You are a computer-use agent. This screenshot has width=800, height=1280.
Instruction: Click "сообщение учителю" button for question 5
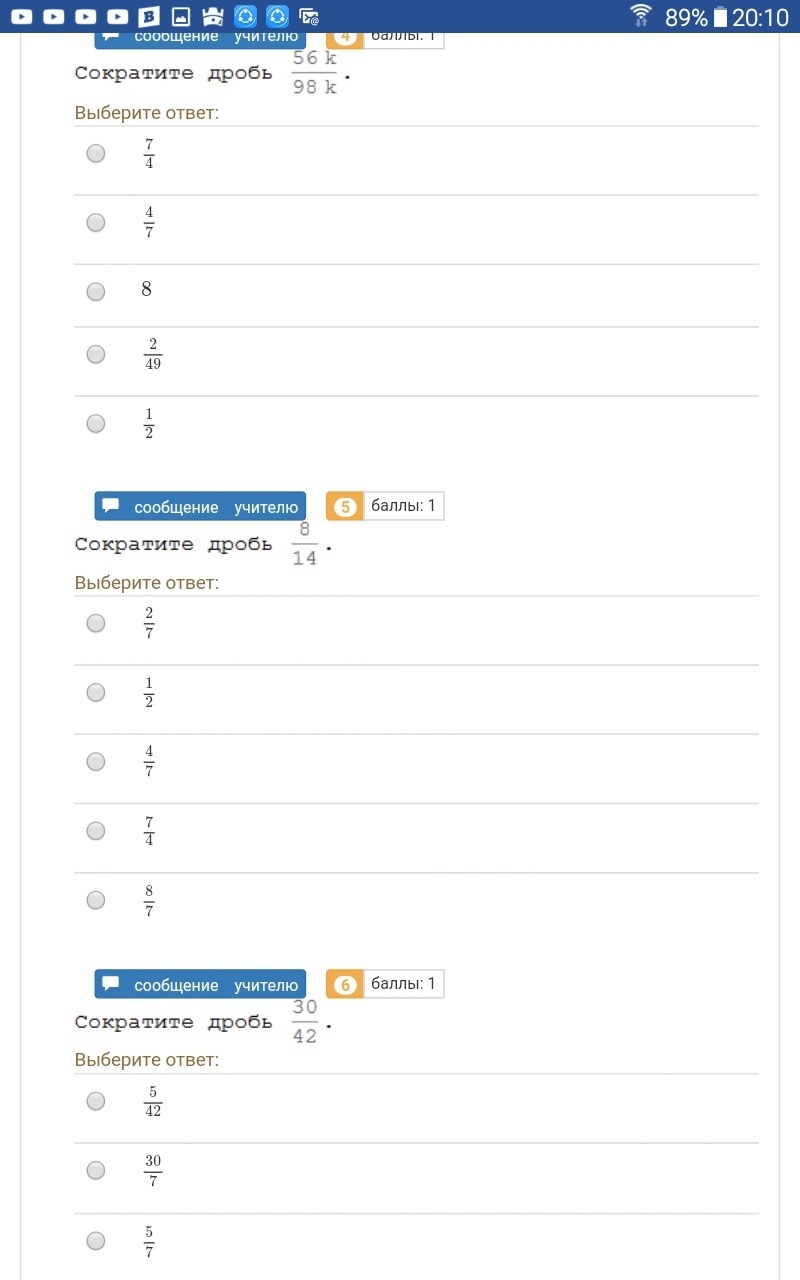click(x=200, y=507)
